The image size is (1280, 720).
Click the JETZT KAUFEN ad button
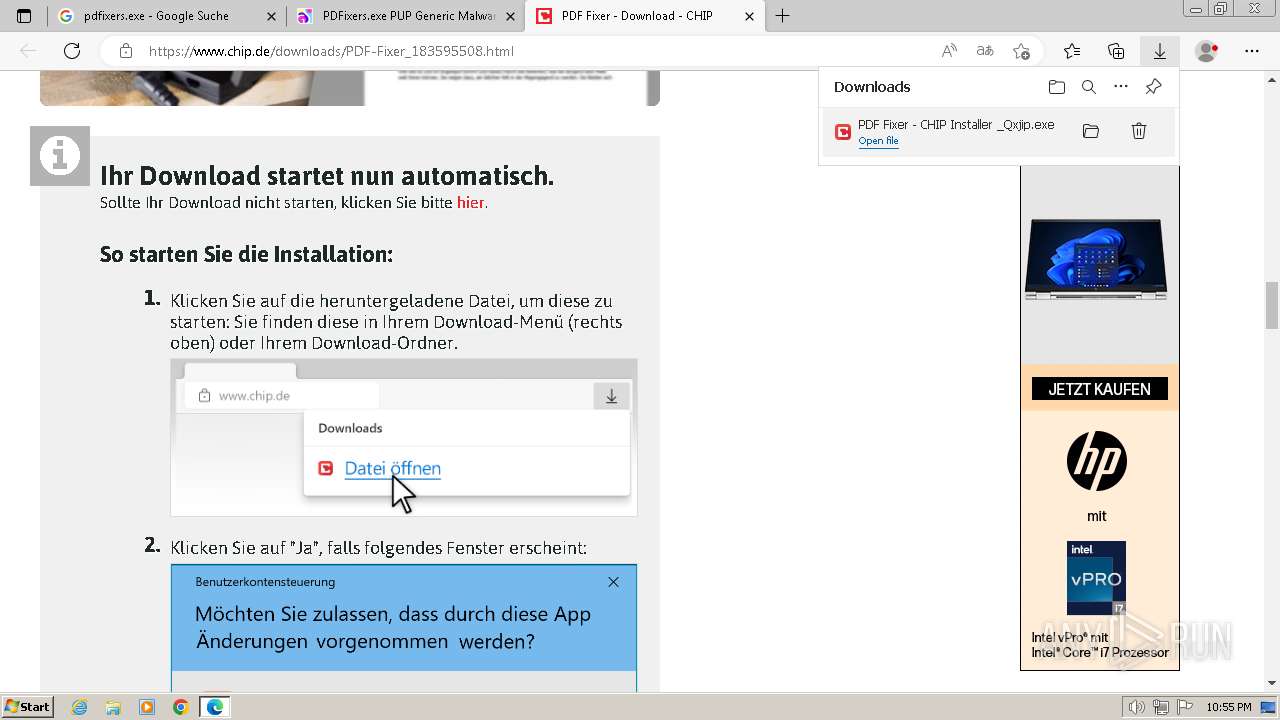pyautogui.click(x=1099, y=389)
